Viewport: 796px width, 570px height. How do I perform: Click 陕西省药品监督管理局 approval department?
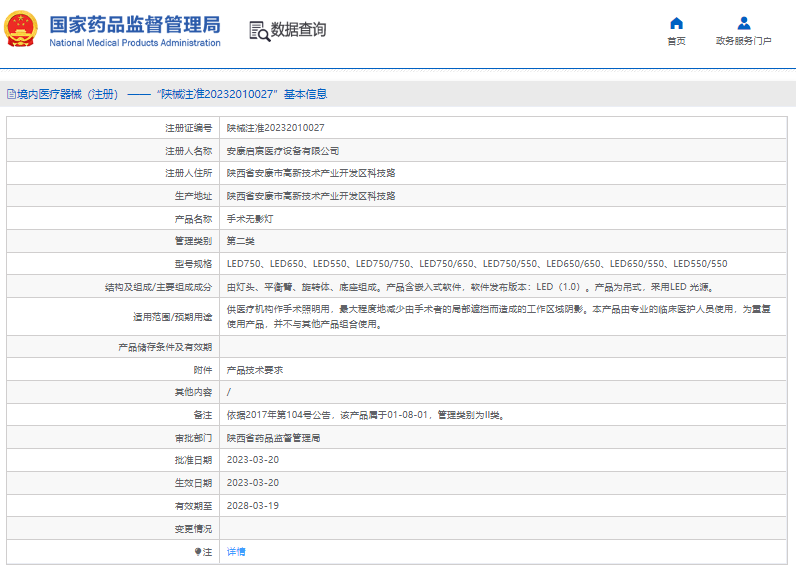pos(273,438)
